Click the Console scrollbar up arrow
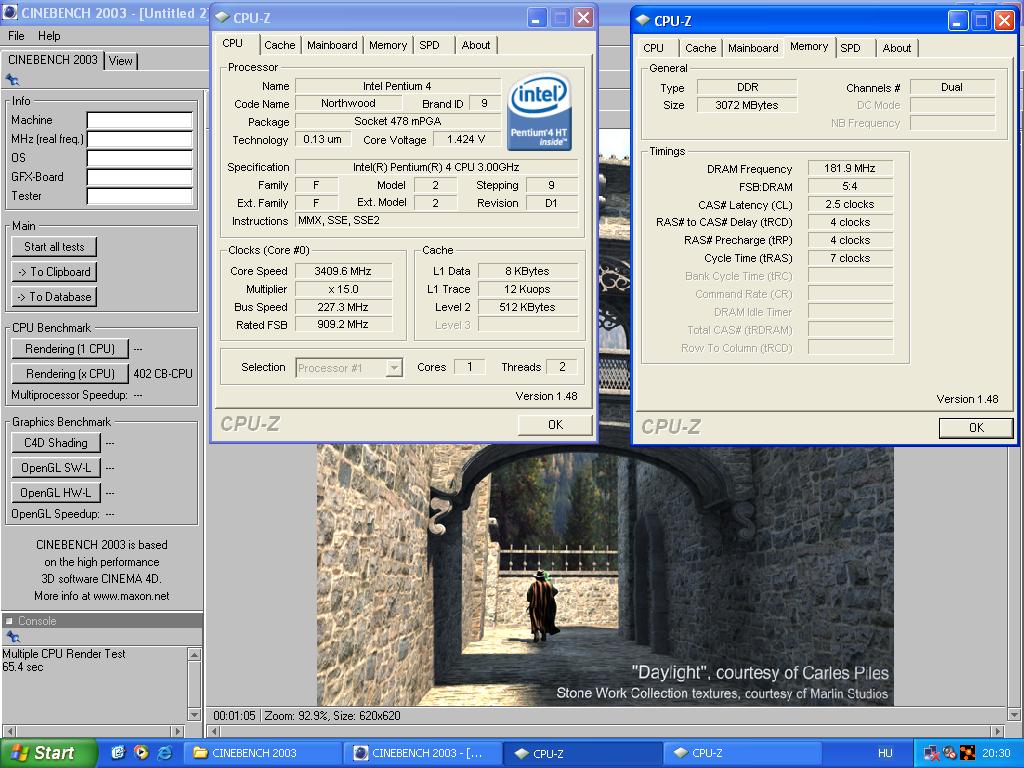 pos(194,654)
